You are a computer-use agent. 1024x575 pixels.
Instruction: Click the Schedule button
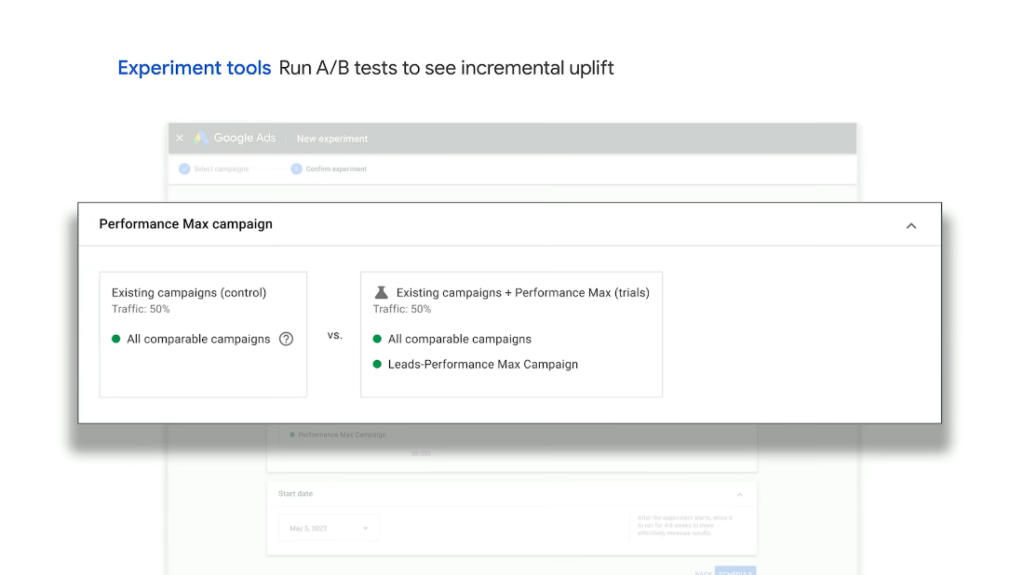point(735,571)
